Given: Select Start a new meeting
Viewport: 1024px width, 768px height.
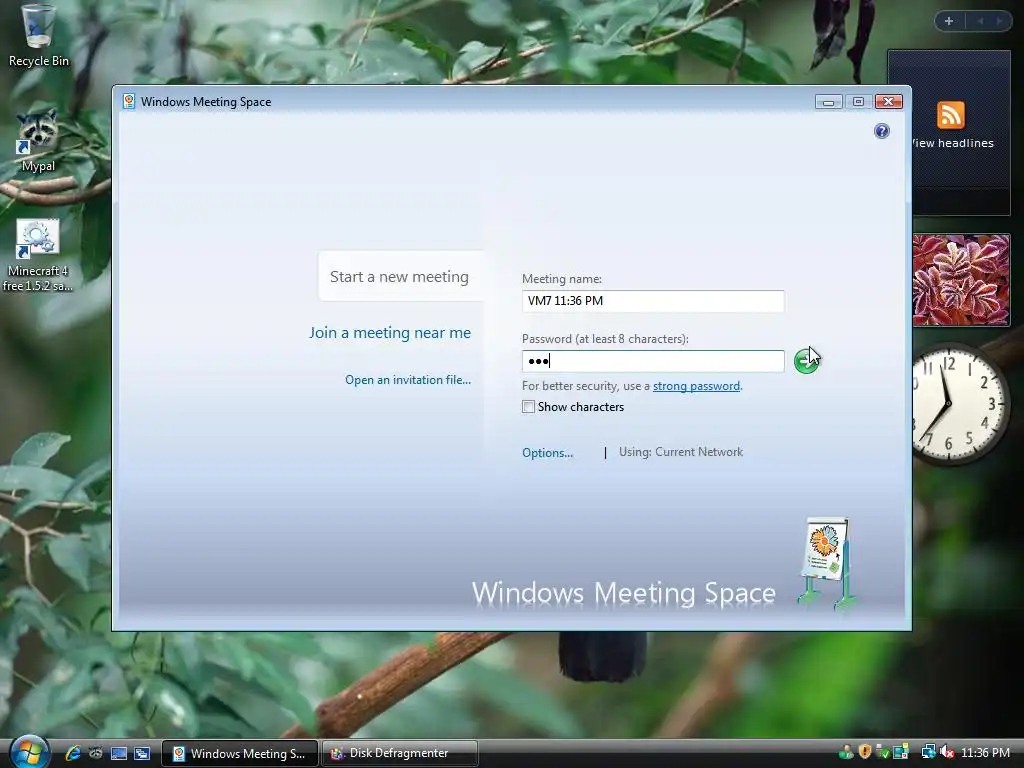Looking at the screenshot, I should [x=399, y=277].
